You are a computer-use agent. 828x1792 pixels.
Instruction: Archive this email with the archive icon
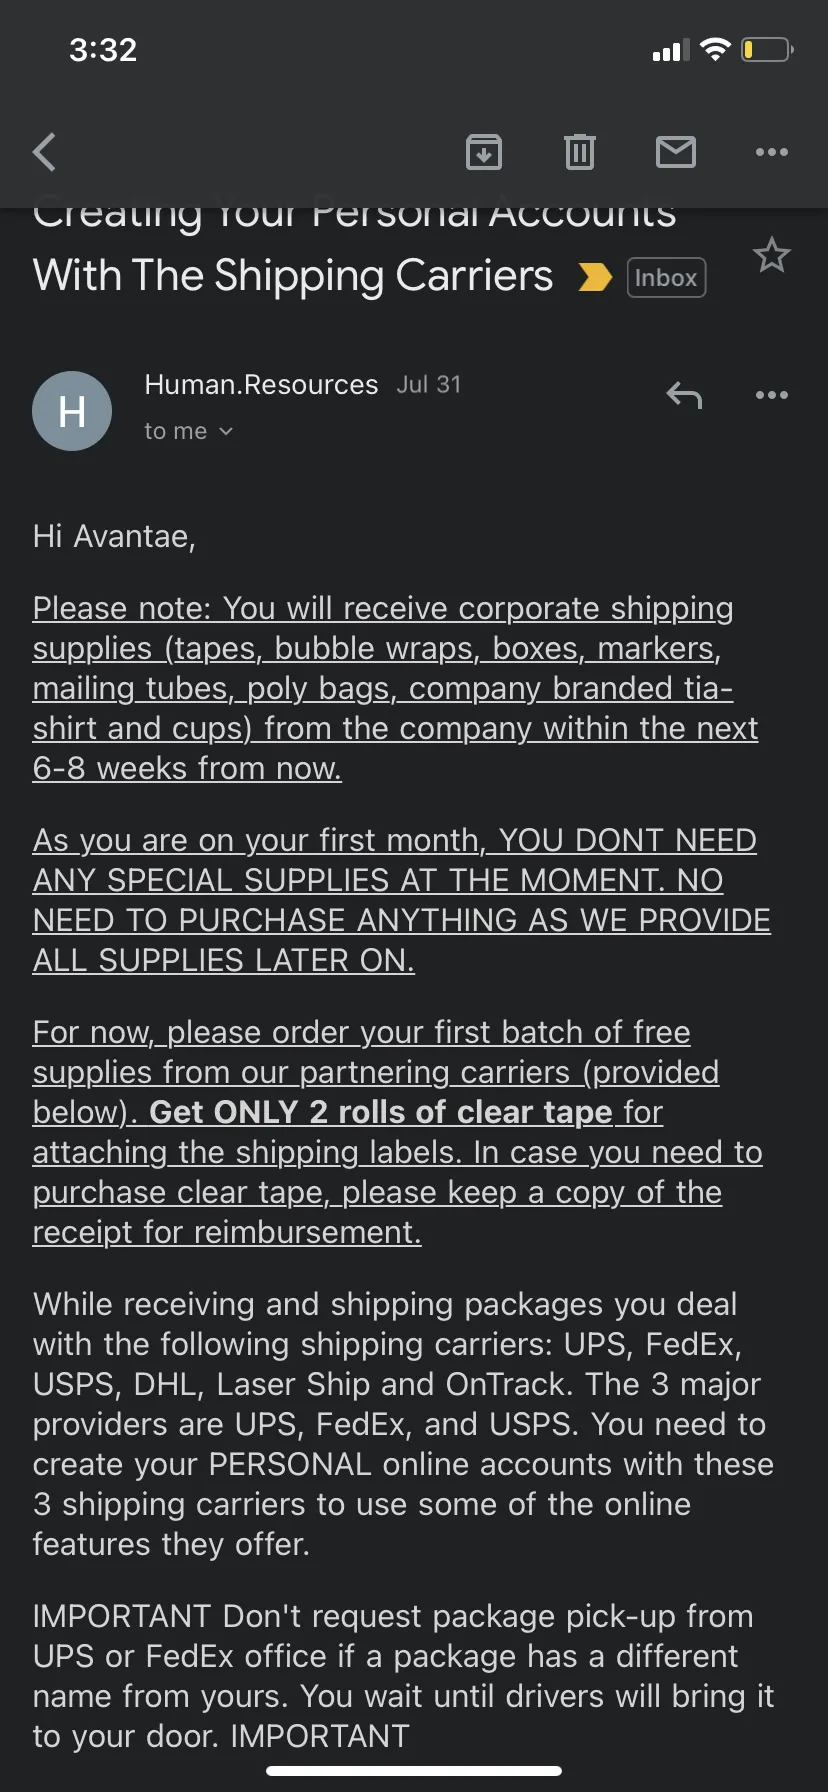[x=484, y=152]
